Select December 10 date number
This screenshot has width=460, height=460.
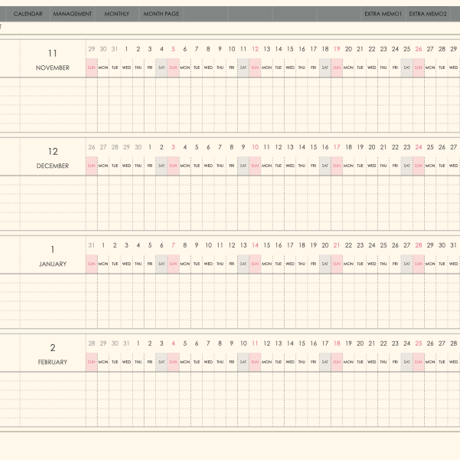(x=255, y=147)
